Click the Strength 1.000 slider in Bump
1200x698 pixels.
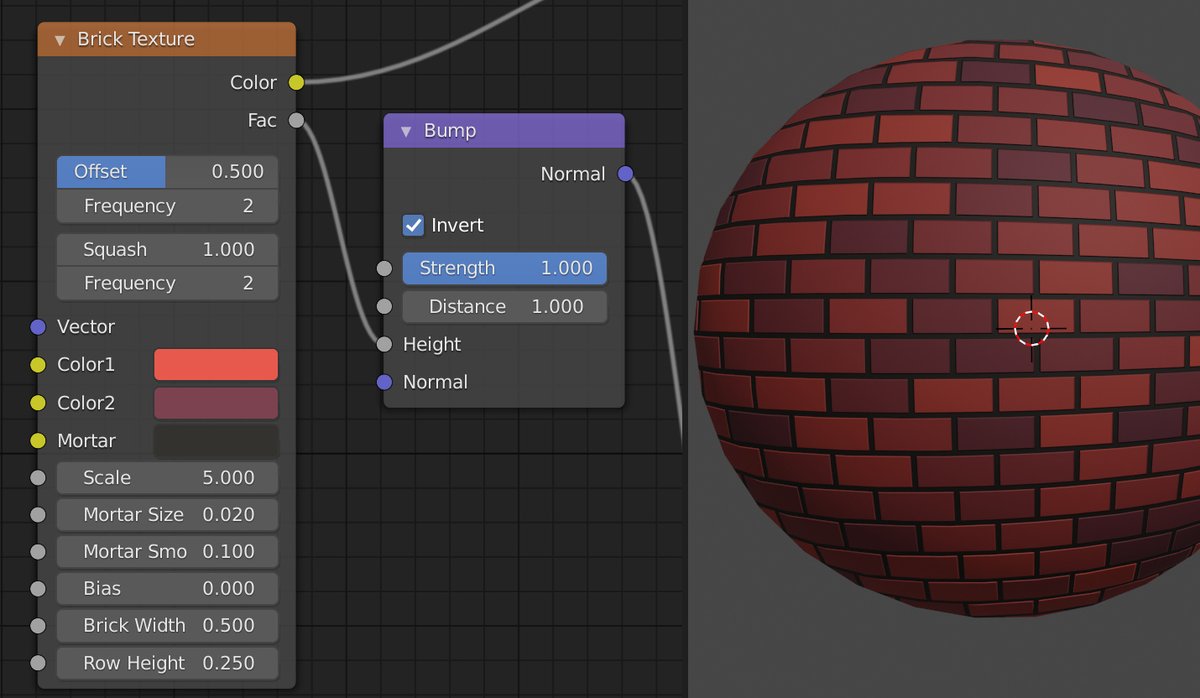point(505,268)
